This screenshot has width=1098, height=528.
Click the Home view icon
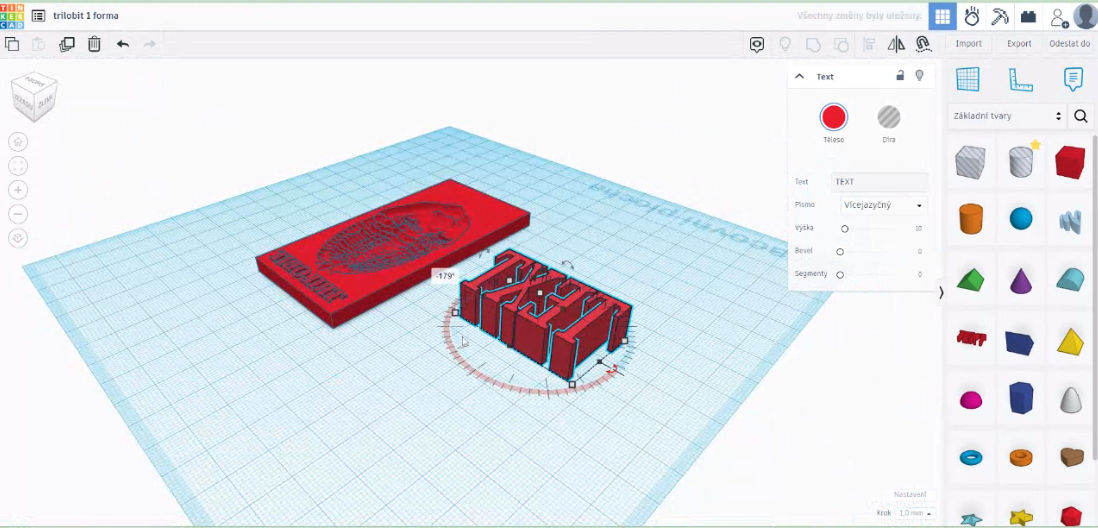pos(18,142)
